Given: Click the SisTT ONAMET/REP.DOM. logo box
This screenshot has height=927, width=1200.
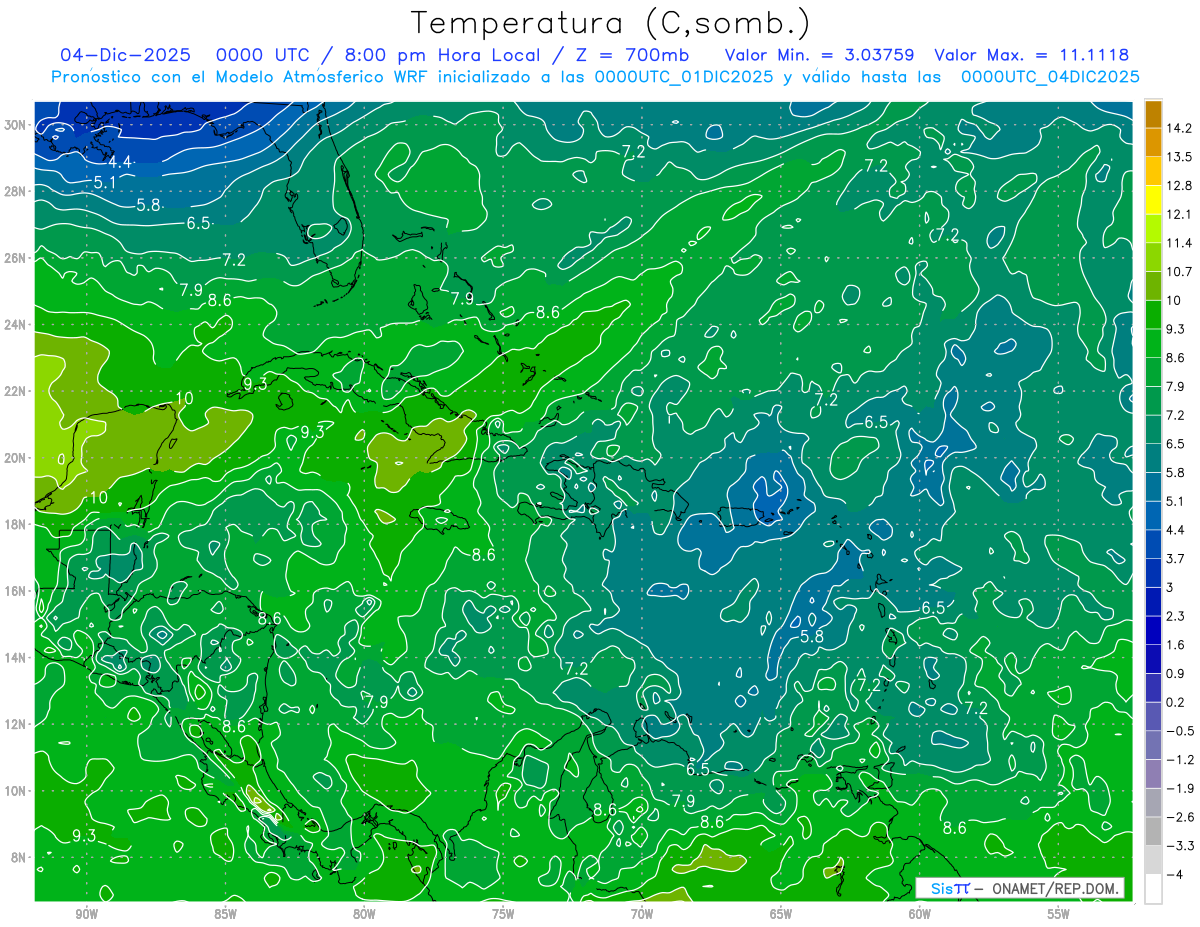Looking at the screenshot, I should coord(1020,888).
